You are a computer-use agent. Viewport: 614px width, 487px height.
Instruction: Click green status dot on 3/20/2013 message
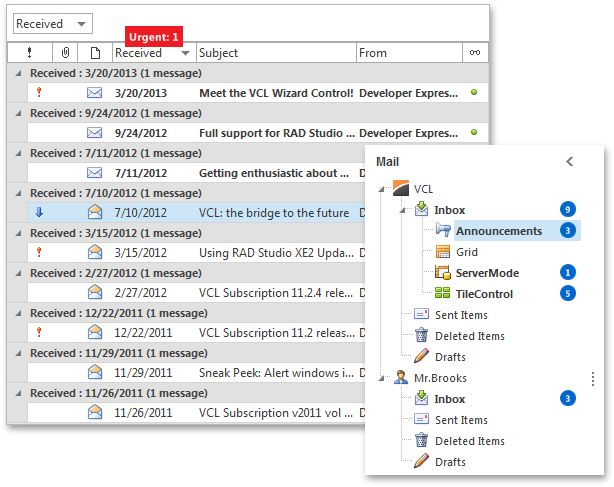coord(474,92)
